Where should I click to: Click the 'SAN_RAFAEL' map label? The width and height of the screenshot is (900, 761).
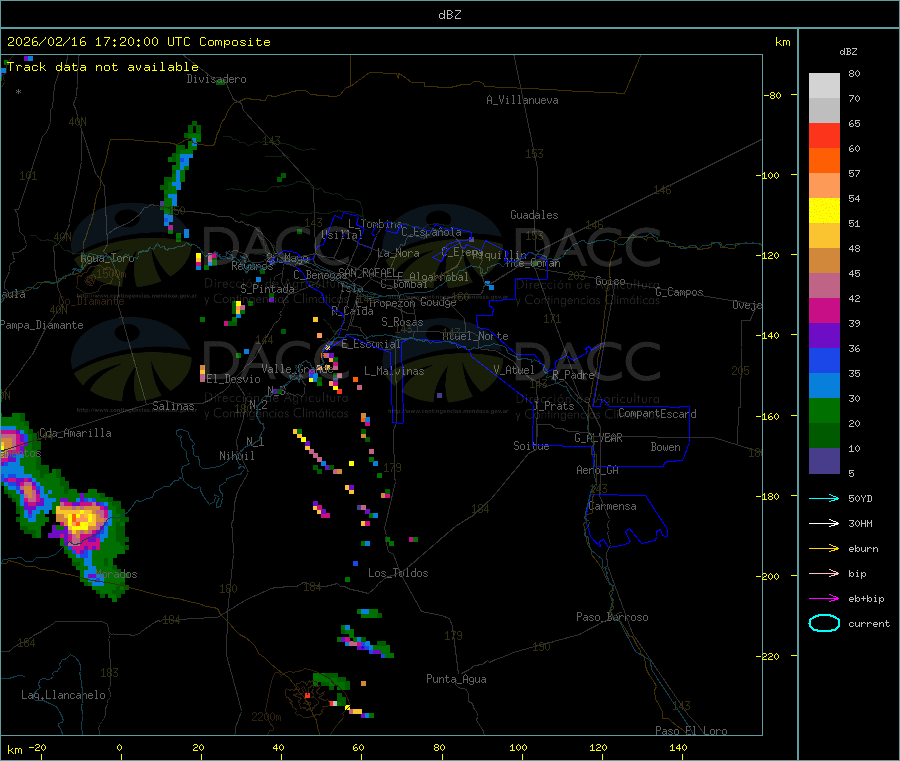pos(367,272)
